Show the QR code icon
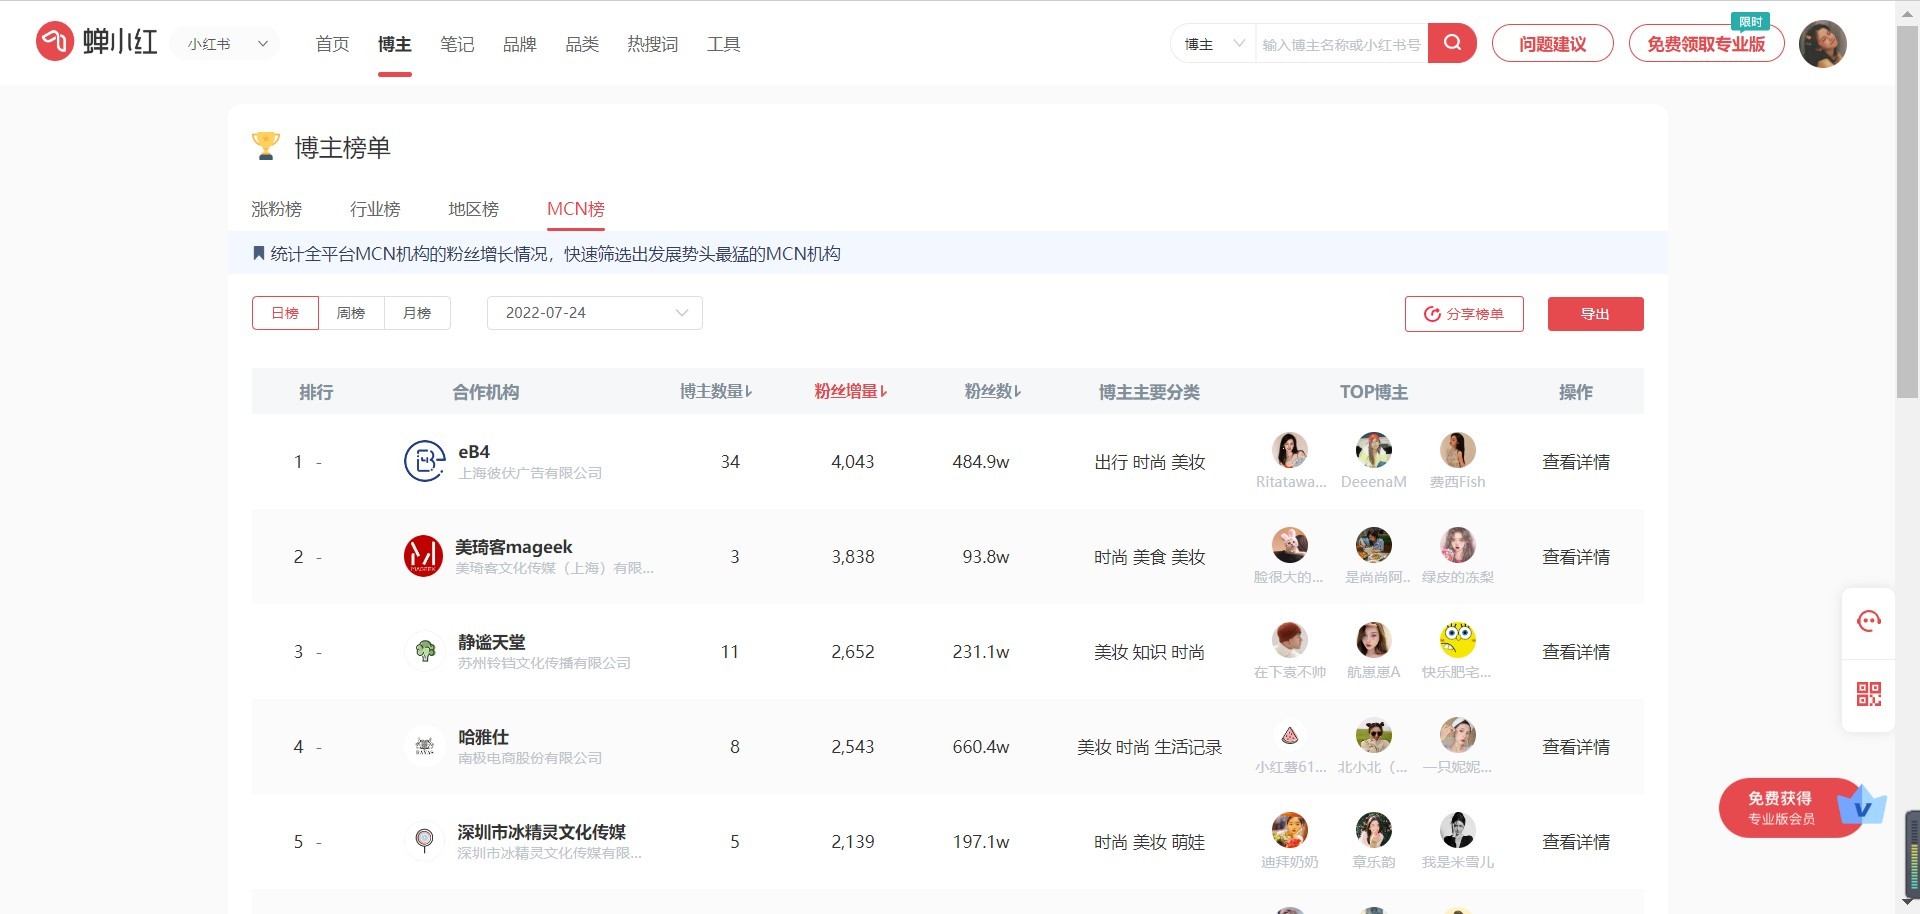 [1868, 694]
